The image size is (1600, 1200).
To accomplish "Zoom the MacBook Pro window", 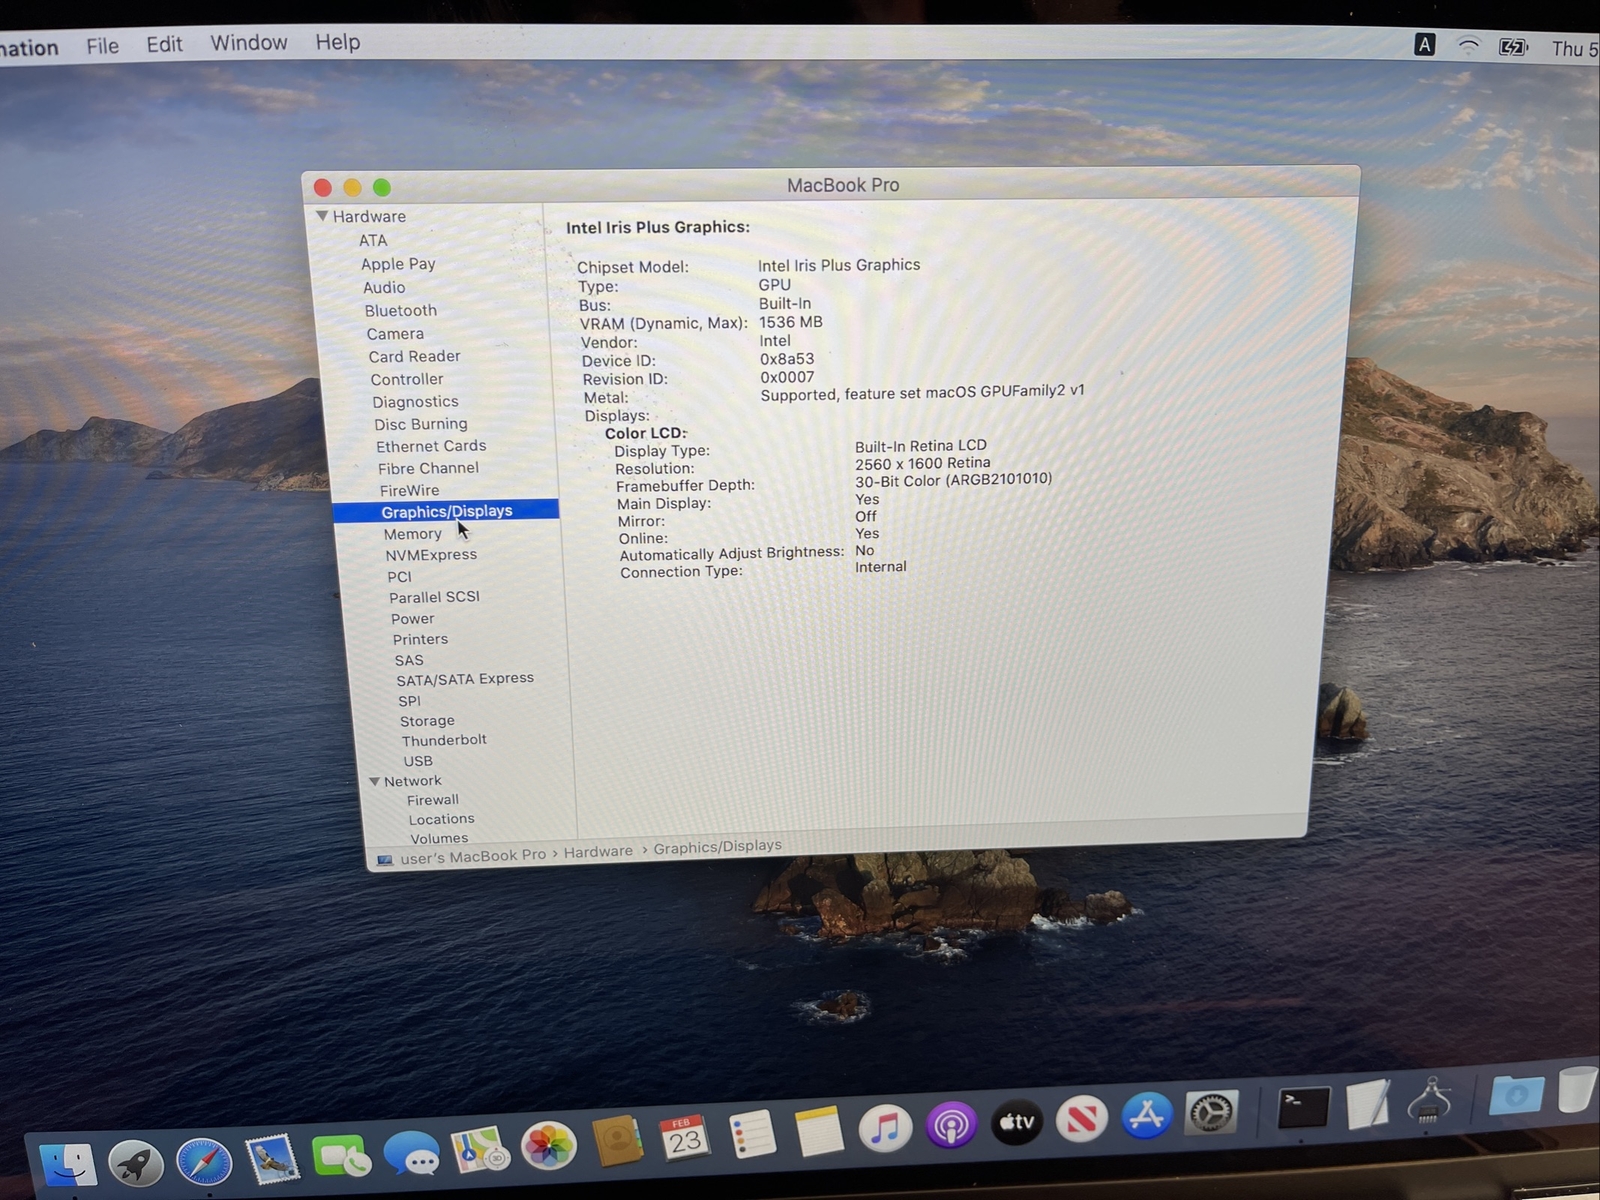I will pos(382,187).
